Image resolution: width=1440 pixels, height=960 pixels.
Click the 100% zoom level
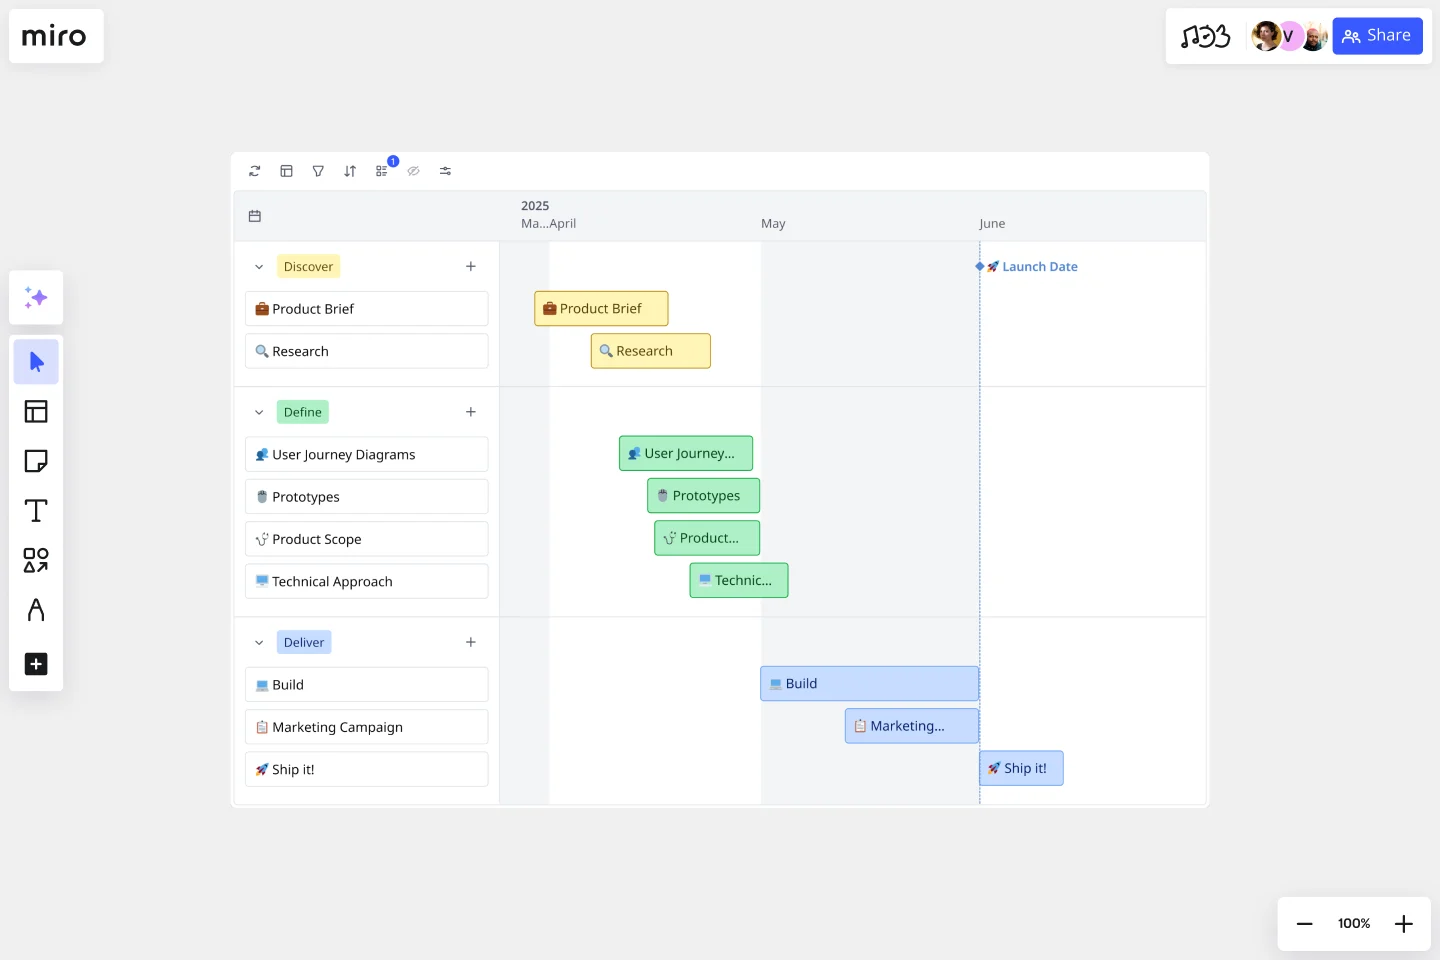coord(1354,924)
